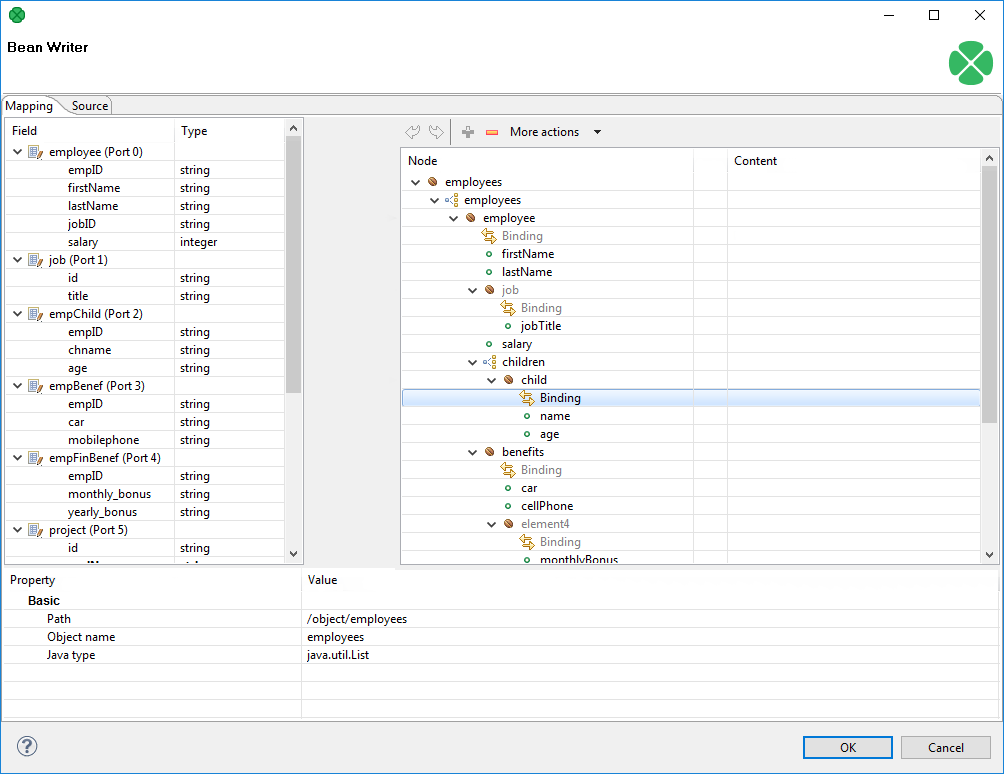Click the red minus icon to remove a node

click(x=491, y=131)
